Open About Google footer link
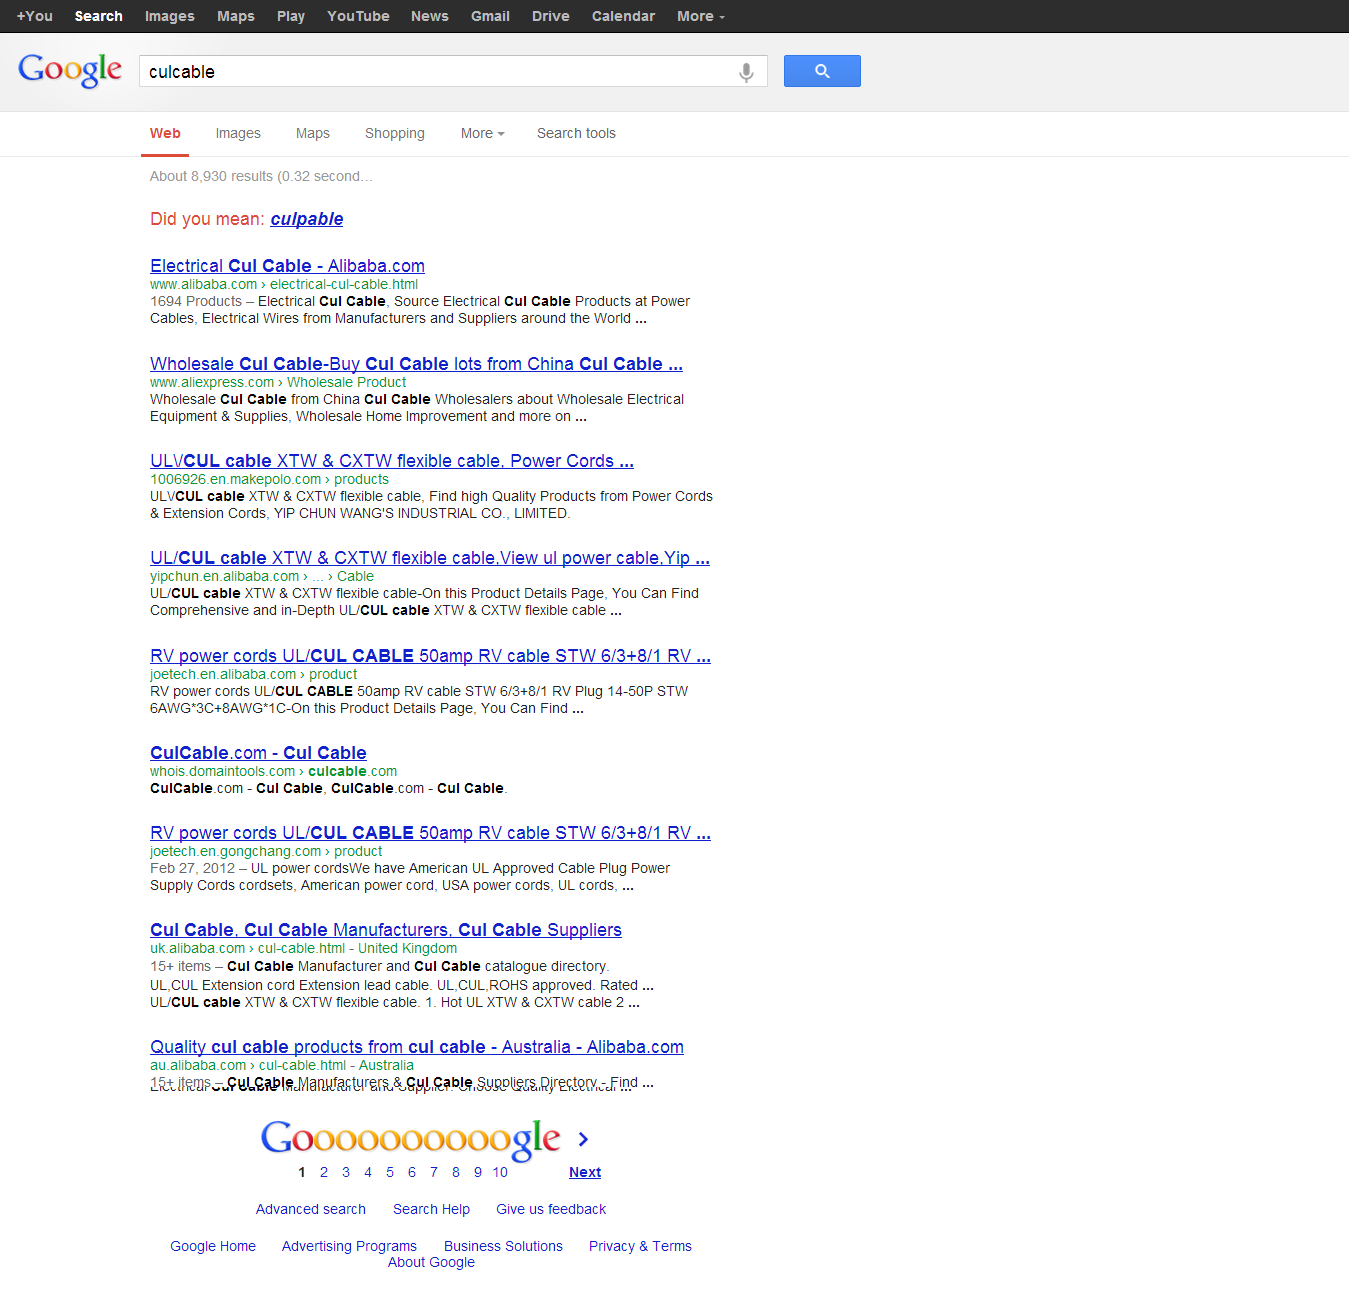This screenshot has height=1291, width=1349. point(431,1262)
